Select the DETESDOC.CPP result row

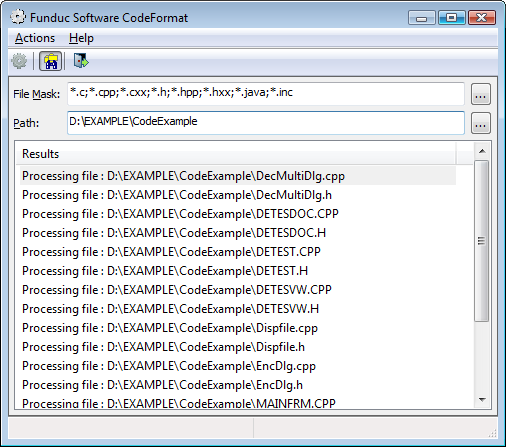tap(238, 214)
